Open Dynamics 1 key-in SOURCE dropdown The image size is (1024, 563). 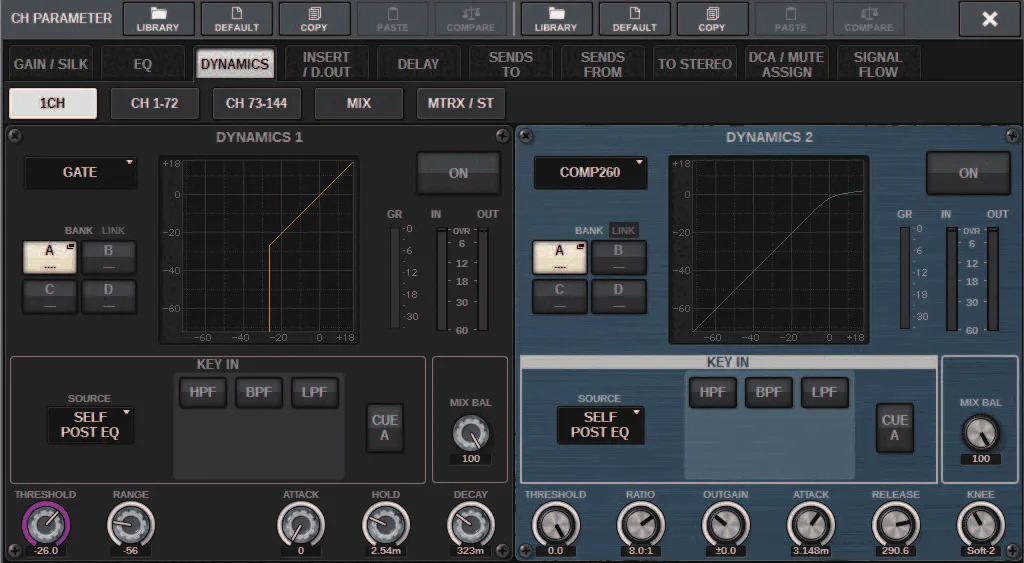point(90,425)
